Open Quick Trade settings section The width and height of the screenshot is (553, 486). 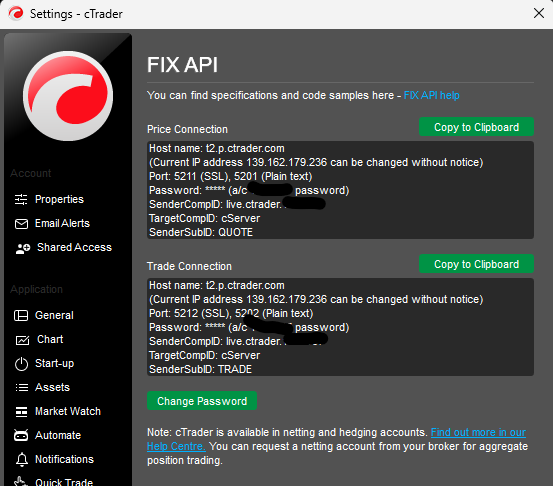point(64,482)
